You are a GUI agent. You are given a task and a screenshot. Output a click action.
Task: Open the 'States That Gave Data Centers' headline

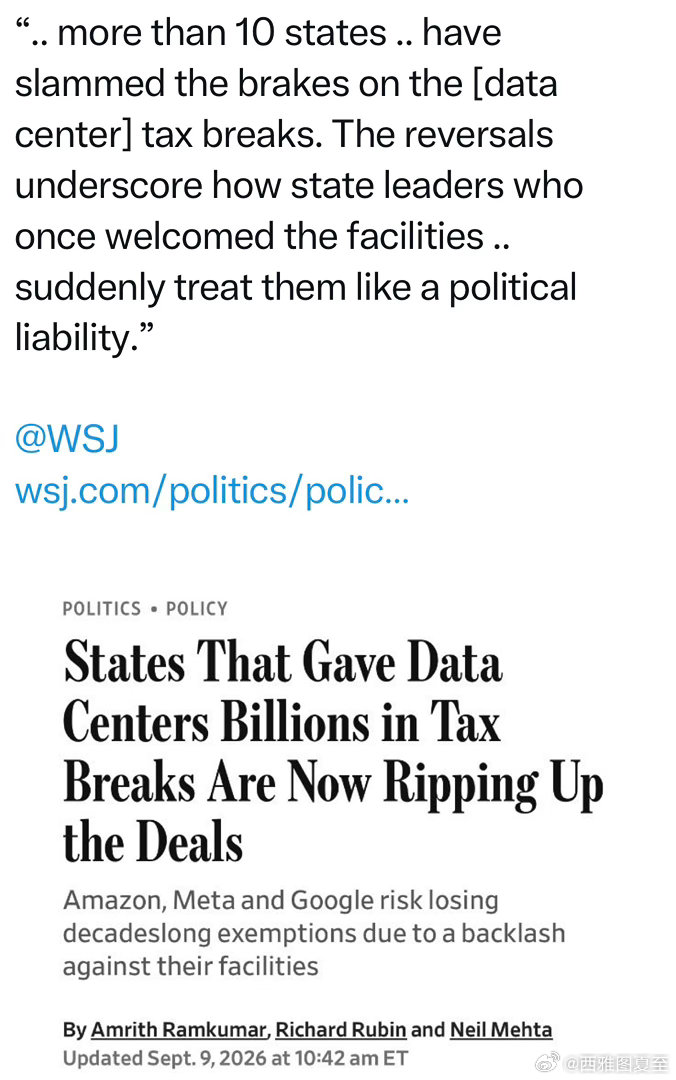click(x=333, y=751)
